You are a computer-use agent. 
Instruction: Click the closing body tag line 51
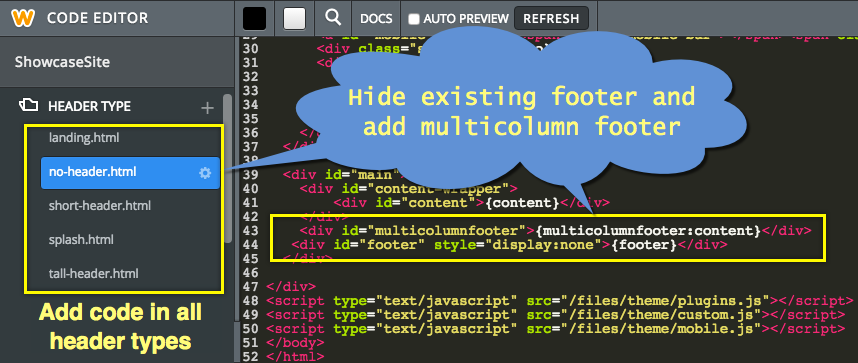(295, 343)
